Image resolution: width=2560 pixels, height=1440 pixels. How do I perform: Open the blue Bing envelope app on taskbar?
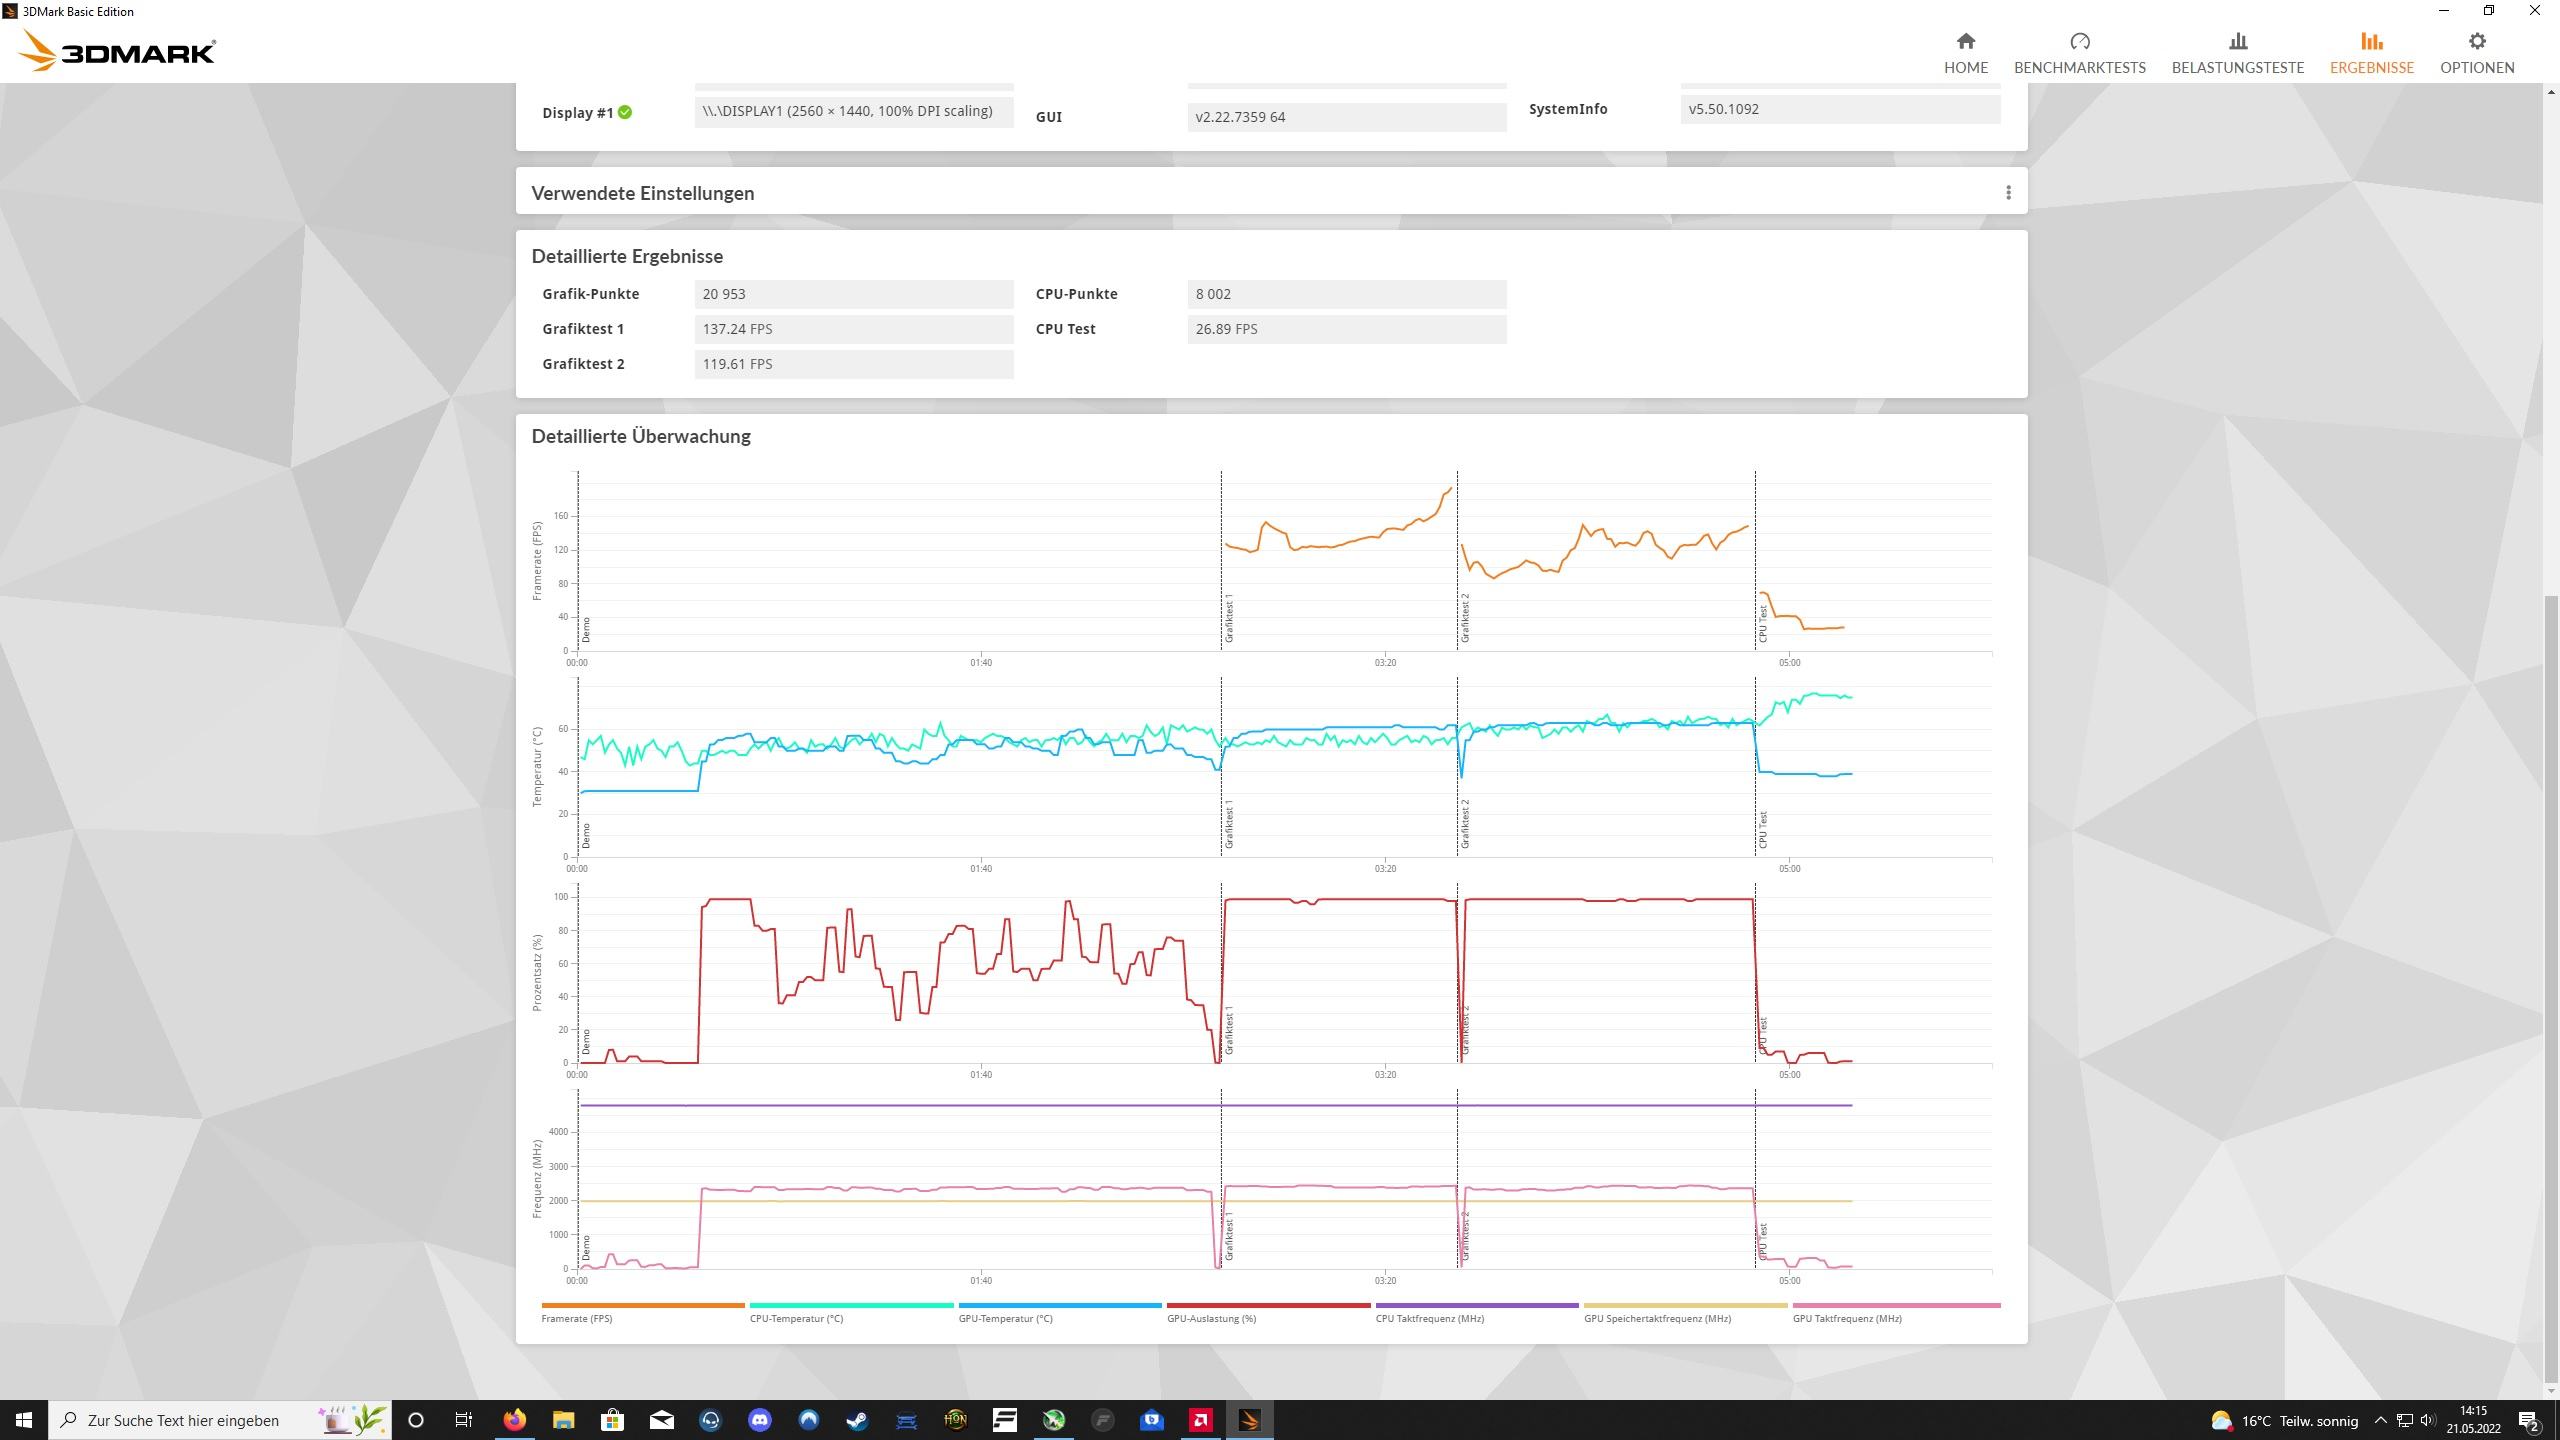(1151, 1420)
